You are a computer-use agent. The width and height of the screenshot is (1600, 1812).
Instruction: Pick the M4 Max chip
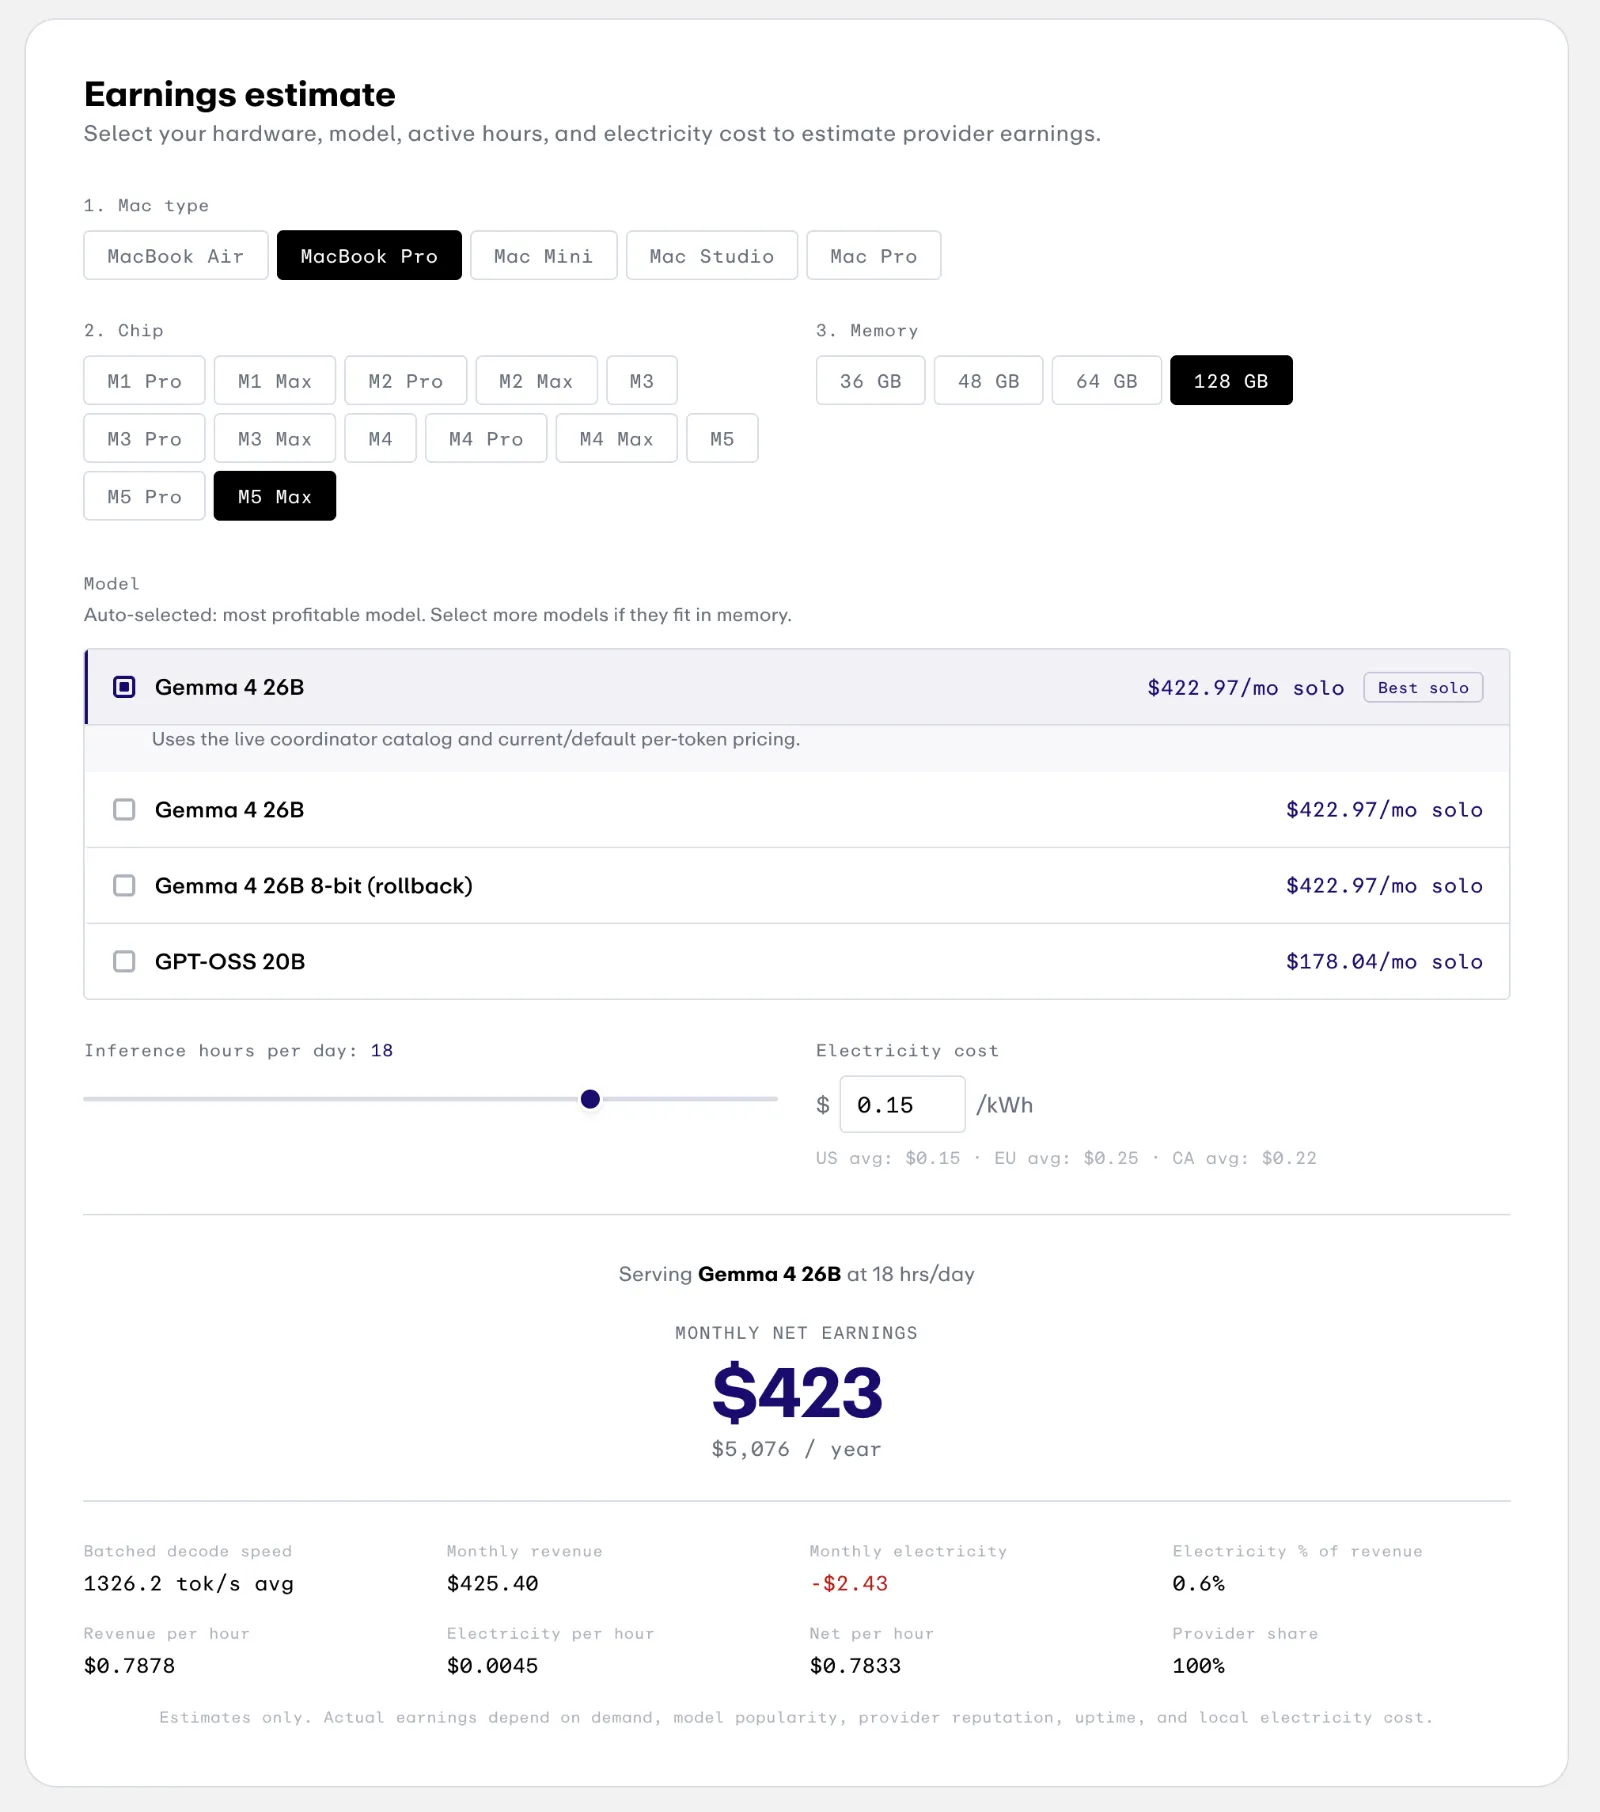pyautogui.click(x=616, y=439)
